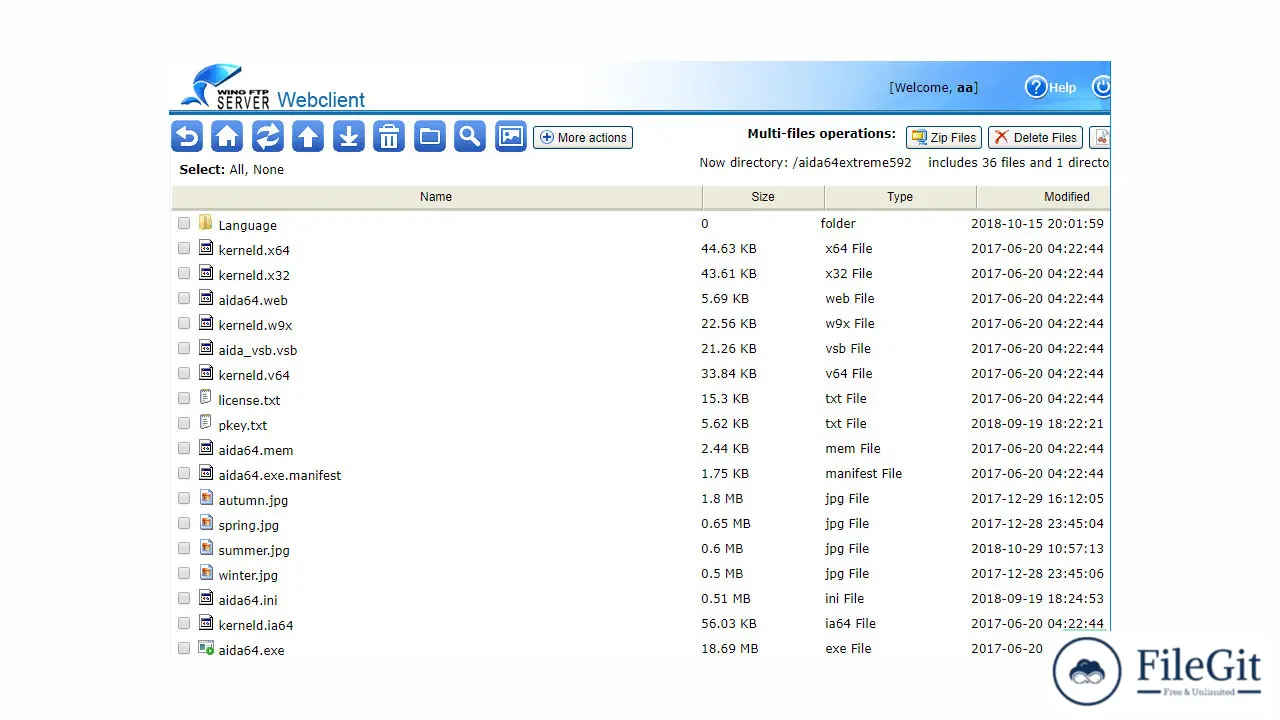Sort by the Type column header
This screenshot has width=1280, height=720.
tap(900, 197)
